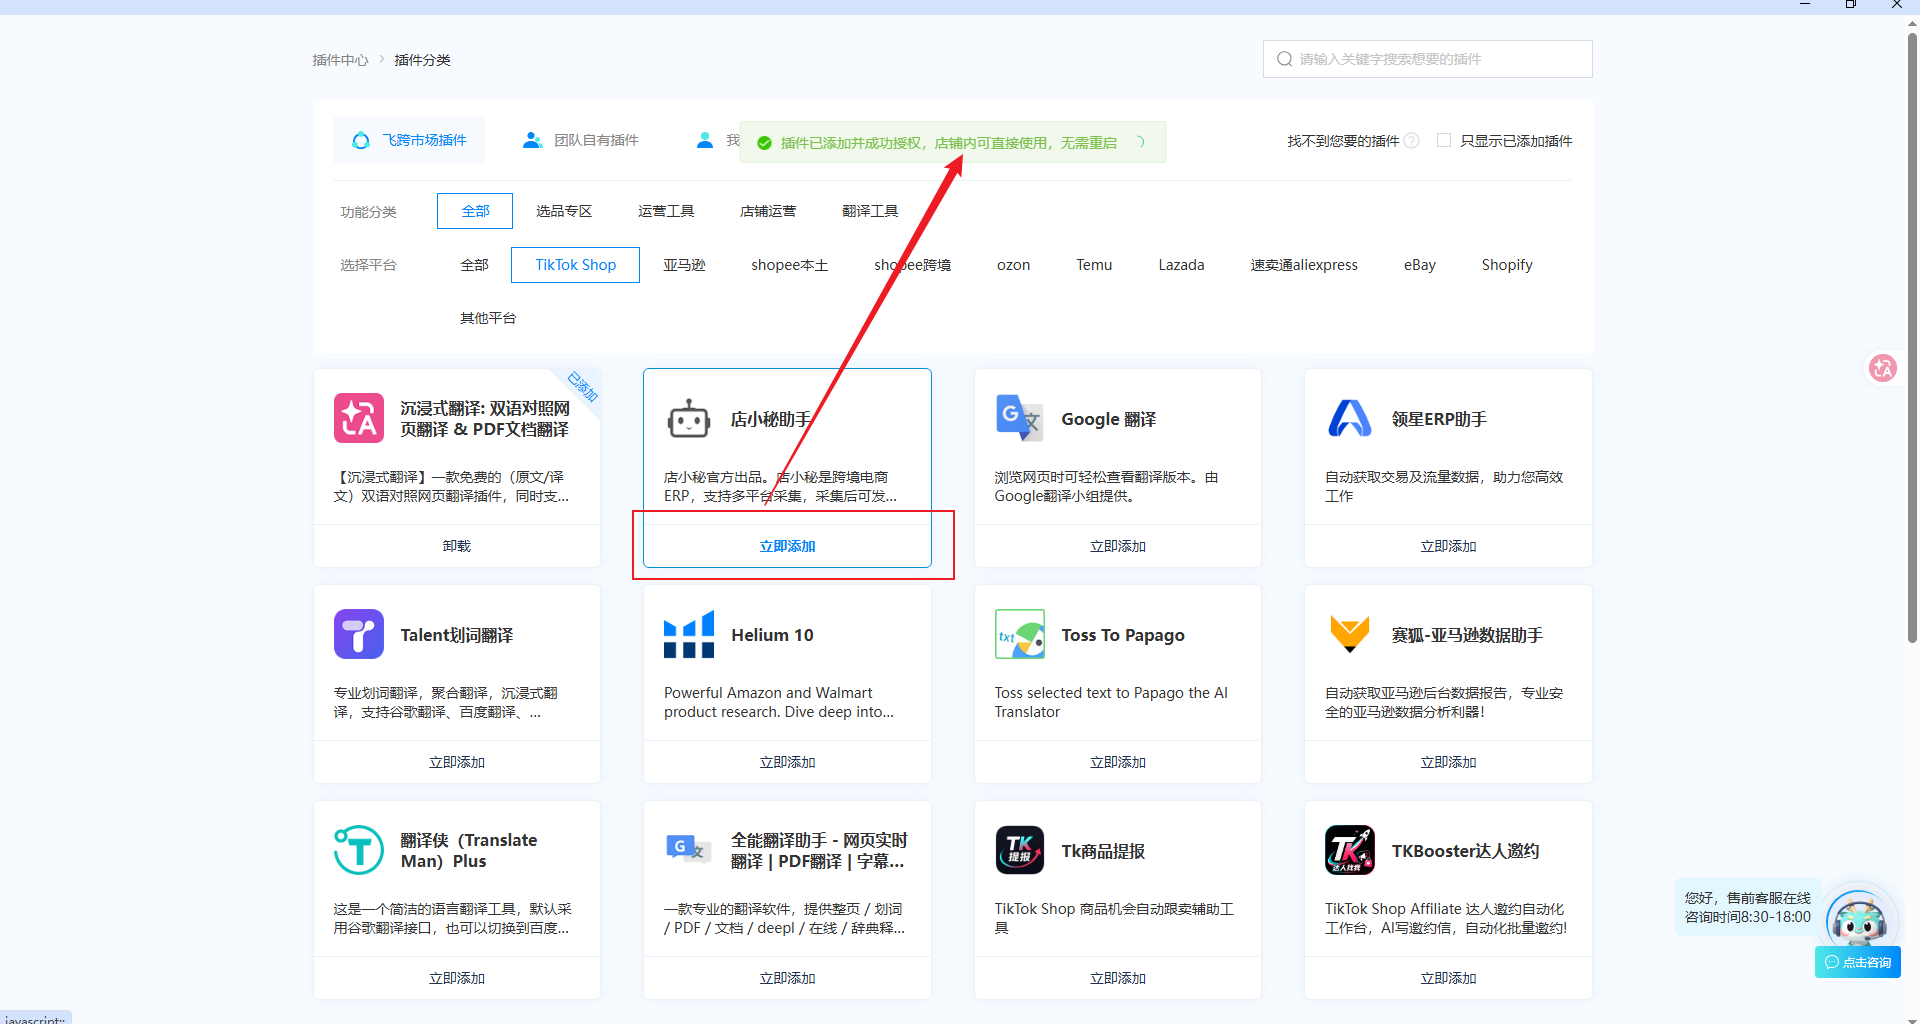
Task: Click the 翻译侠 Translate Man icon
Action: pos(359,850)
